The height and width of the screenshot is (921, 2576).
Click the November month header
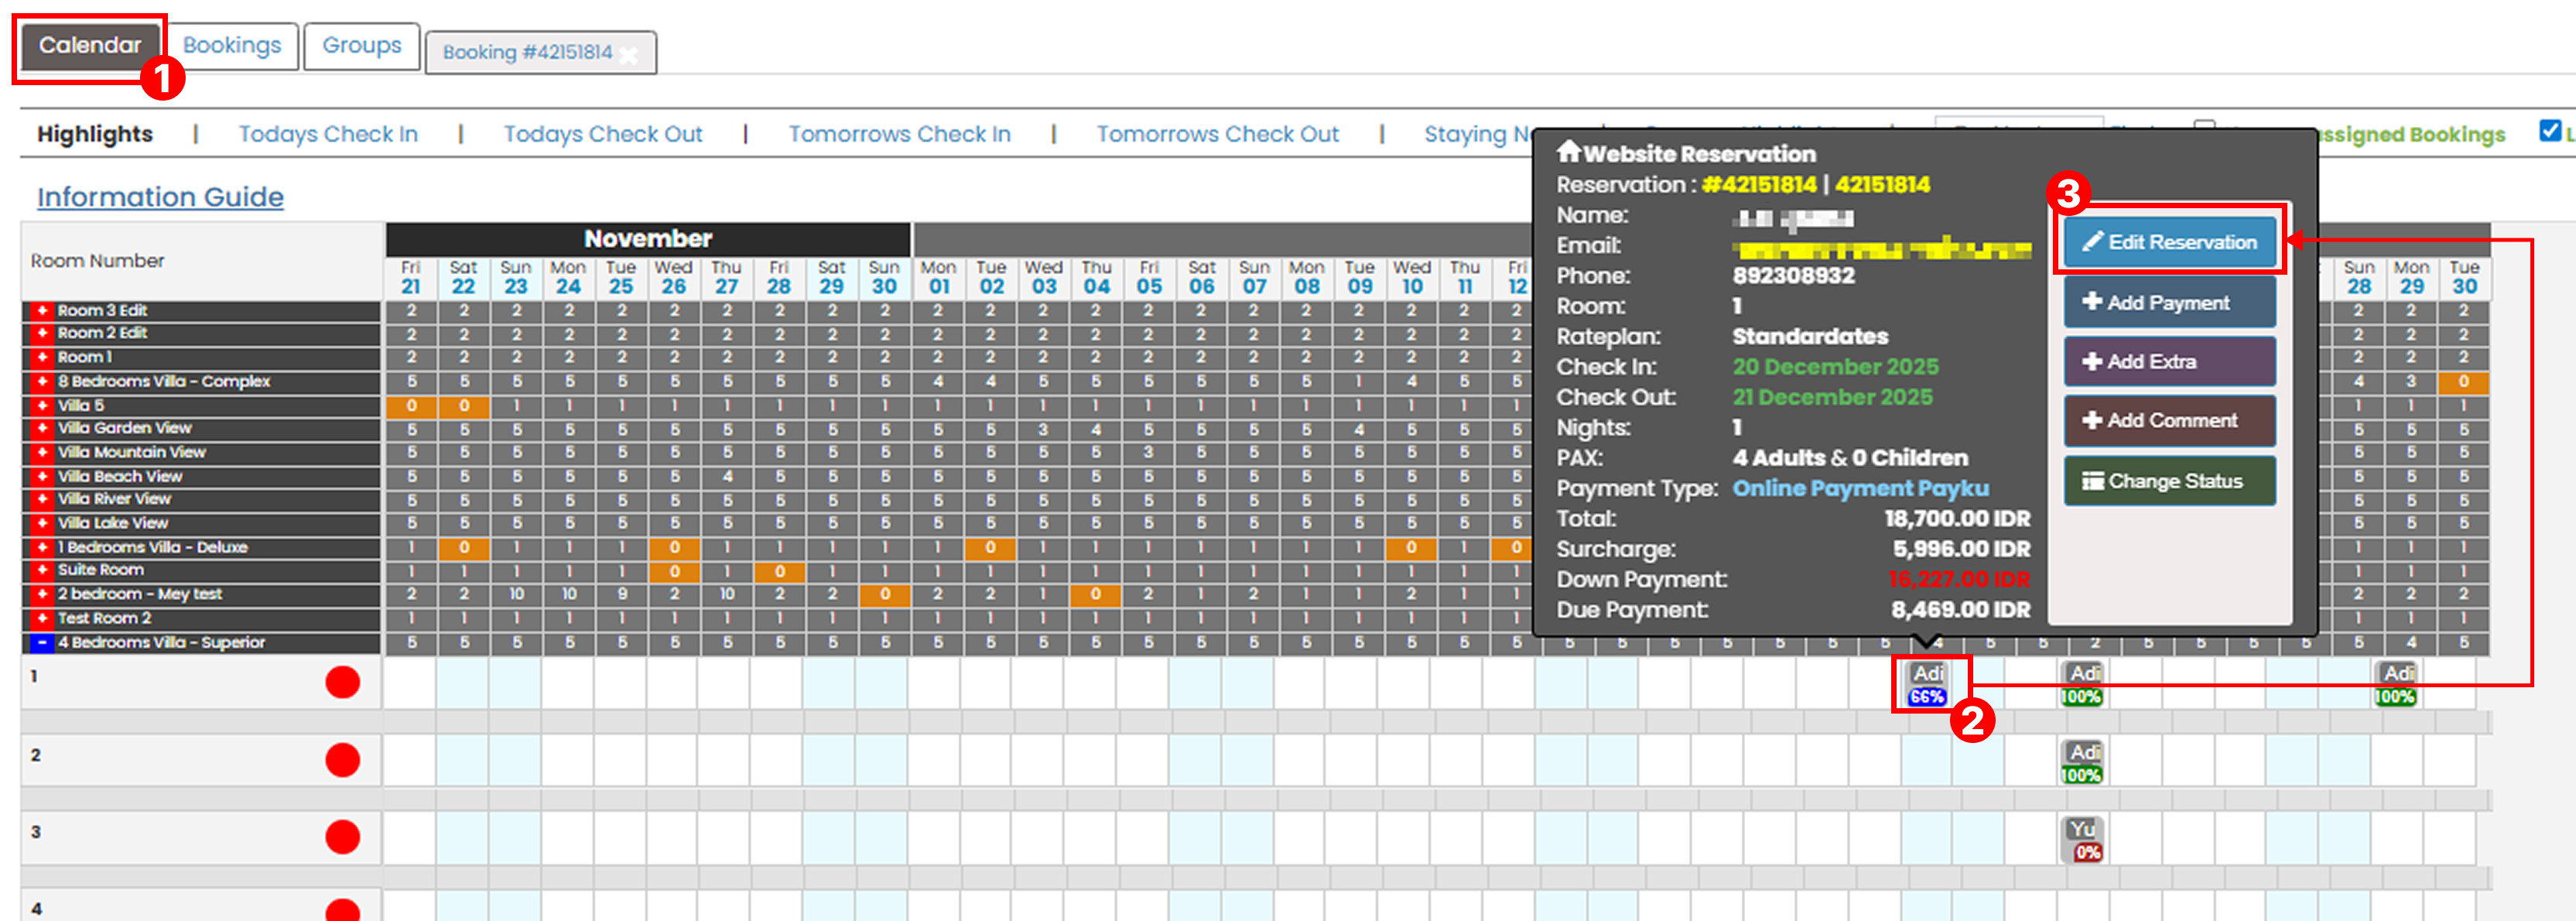(x=648, y=239)
